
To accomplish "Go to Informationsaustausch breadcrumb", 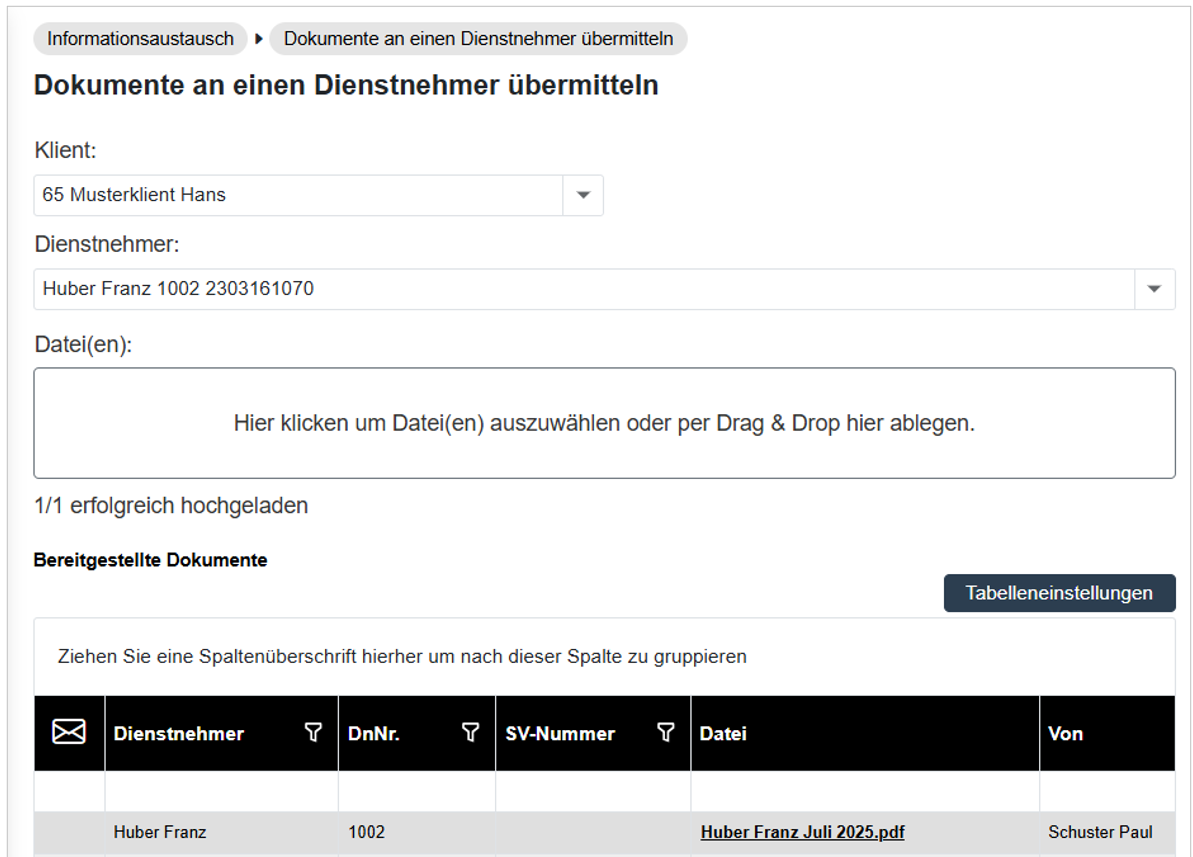I will point(140,39).
